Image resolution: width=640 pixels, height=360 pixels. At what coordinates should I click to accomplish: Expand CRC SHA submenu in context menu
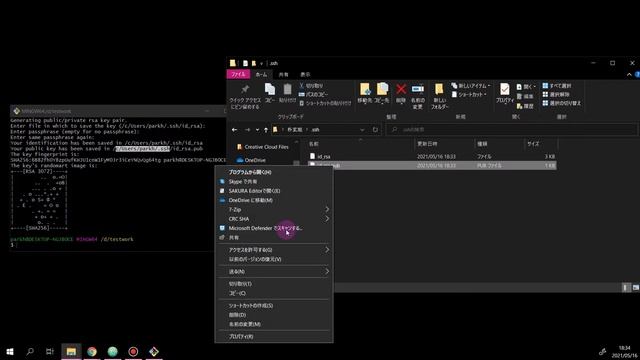pyautogui.click(x=327, y=219)
